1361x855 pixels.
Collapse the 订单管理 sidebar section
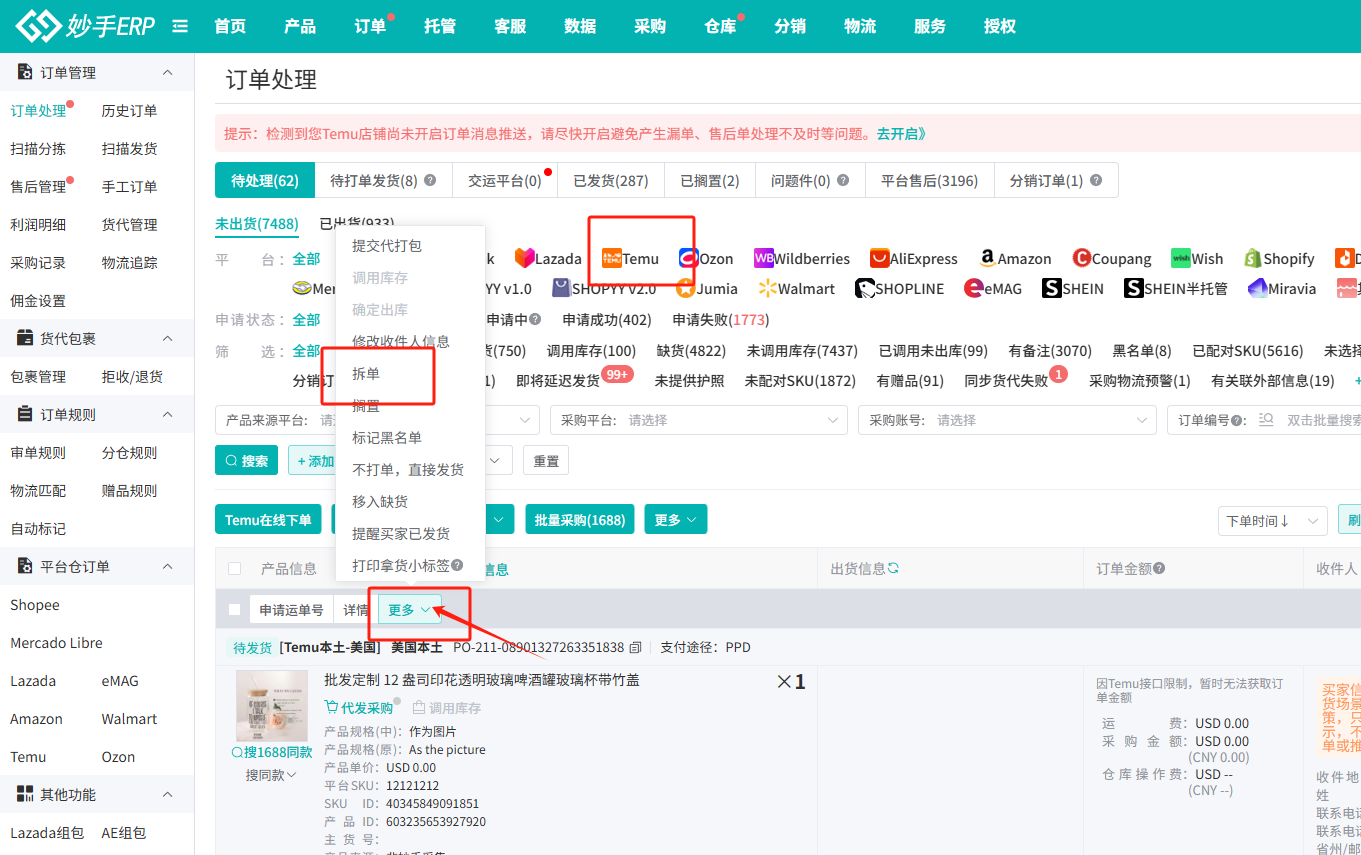[167, 73]
